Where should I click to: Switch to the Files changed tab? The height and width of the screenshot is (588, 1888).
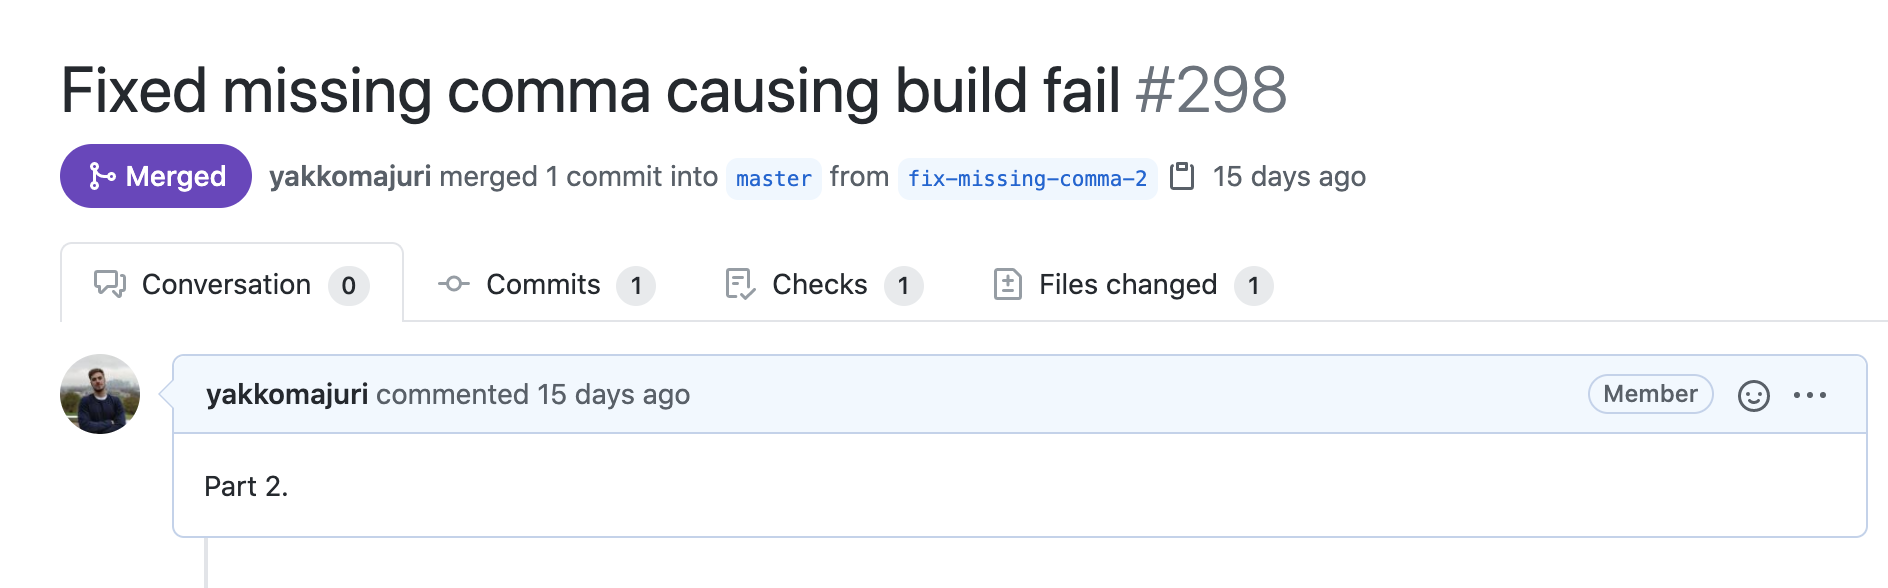coord(1128,284)
